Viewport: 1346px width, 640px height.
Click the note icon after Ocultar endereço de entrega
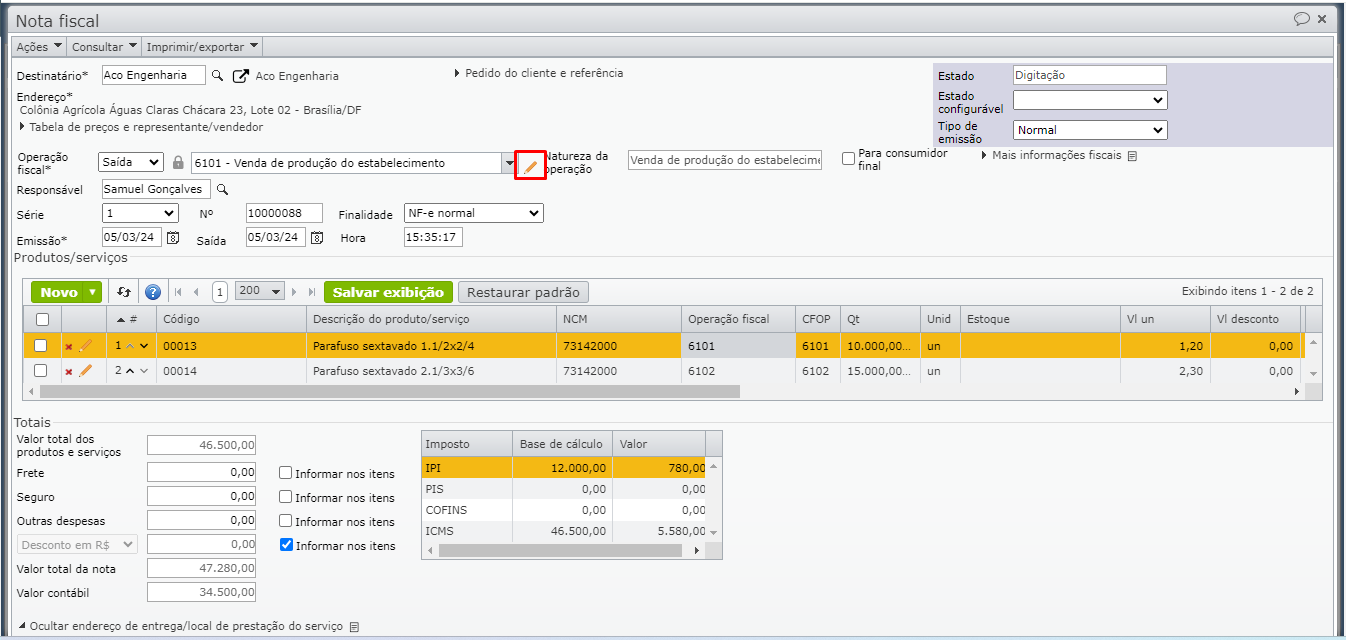click(354, 627)
